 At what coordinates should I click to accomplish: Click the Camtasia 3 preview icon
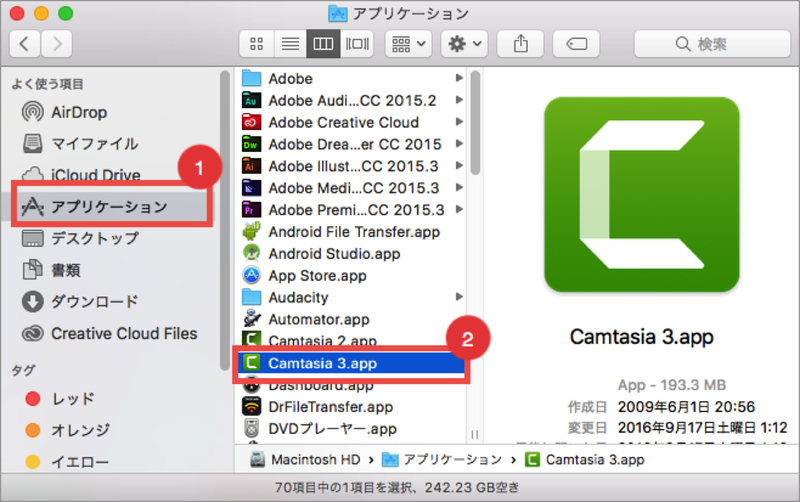tap(641, 194)
